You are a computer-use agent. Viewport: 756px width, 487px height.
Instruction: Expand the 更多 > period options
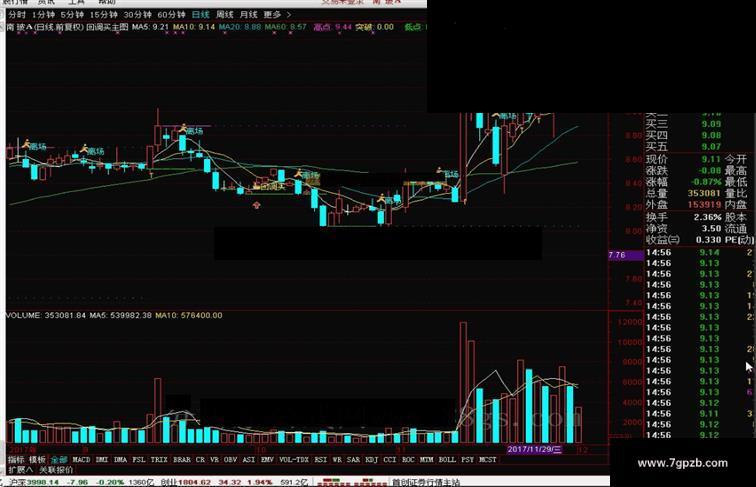(x=278, y=15)
